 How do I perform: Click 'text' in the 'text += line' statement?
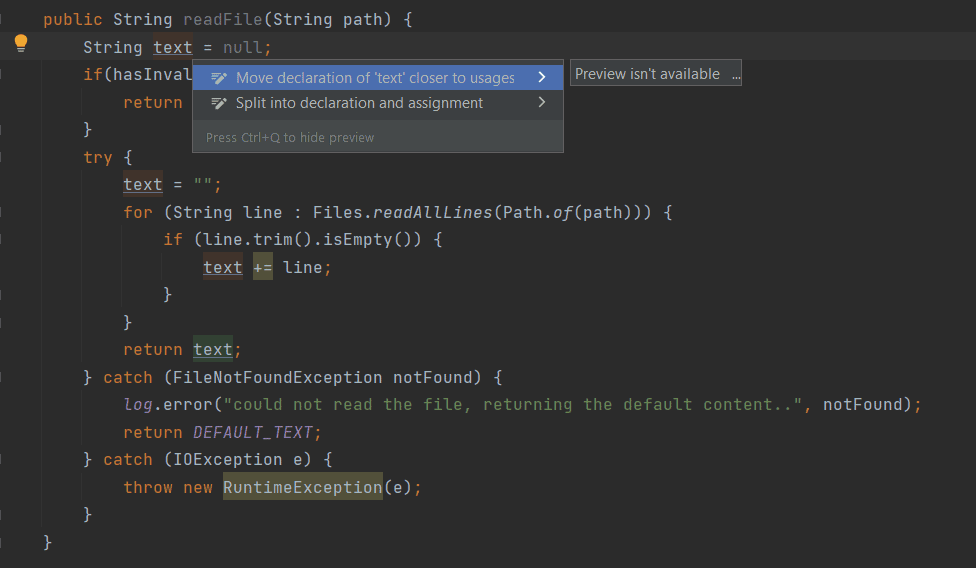tap(223, 268)
